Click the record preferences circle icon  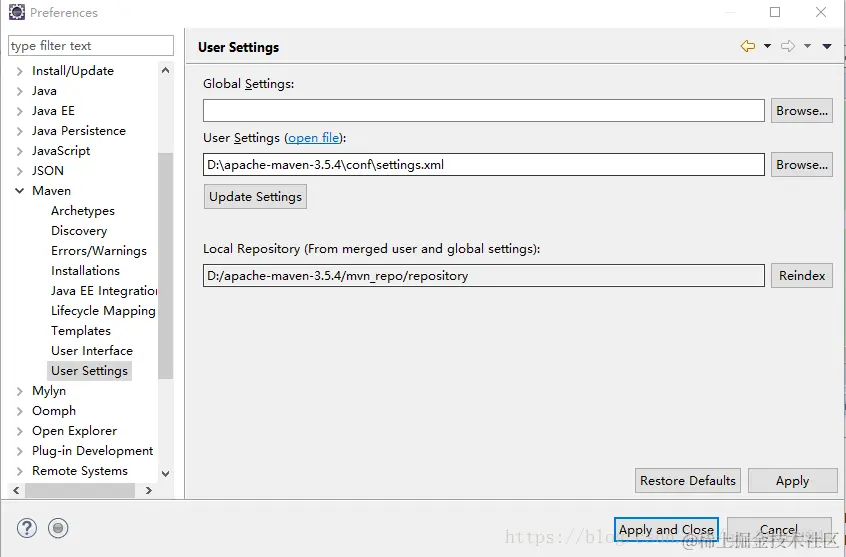point(58,528)
